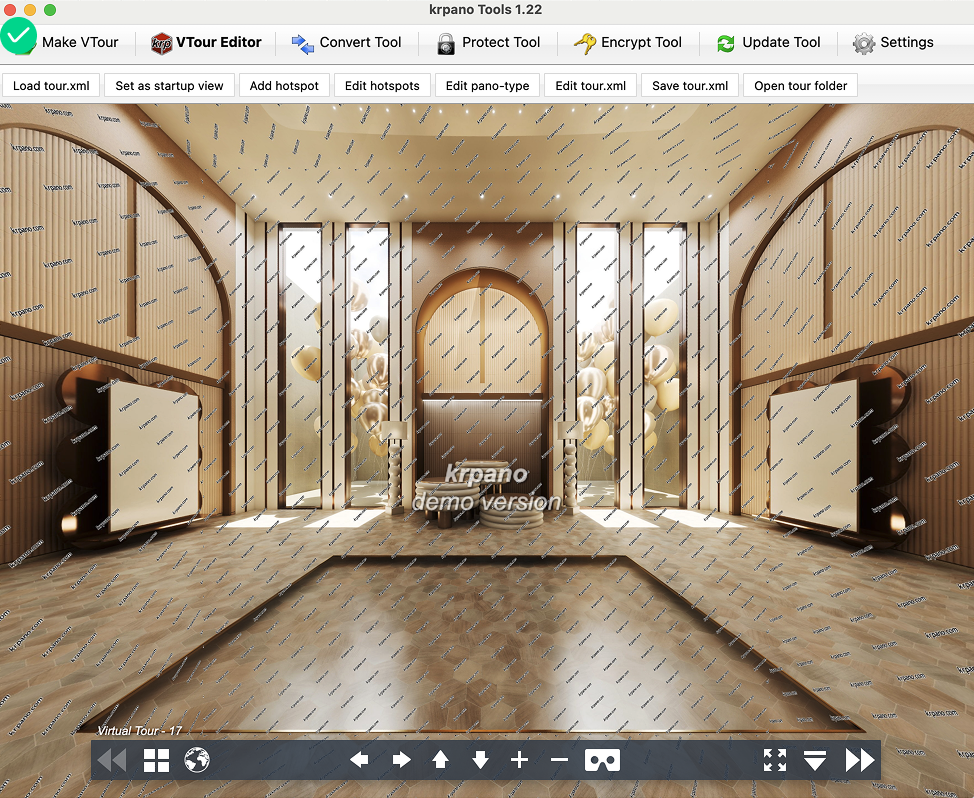Open the Settings tab
Viewport: 974px width, 798px height.
click(893, 42)
